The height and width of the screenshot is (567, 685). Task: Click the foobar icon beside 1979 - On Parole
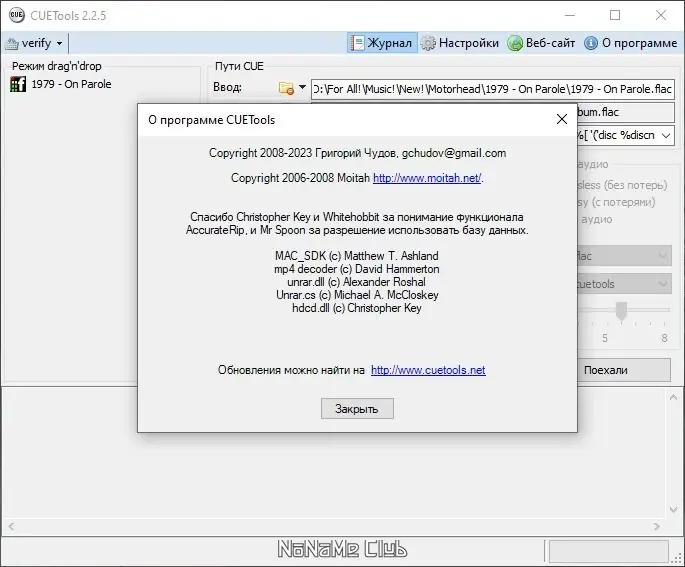(x=18, y=84)
